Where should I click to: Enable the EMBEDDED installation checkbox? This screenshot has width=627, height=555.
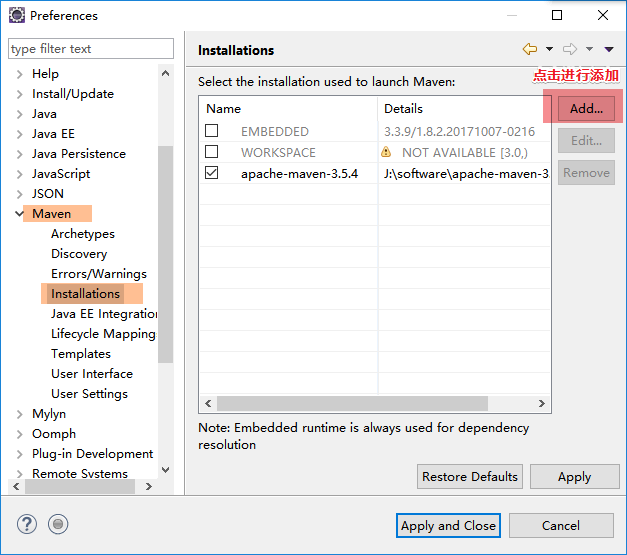click(x=212, y=131)
